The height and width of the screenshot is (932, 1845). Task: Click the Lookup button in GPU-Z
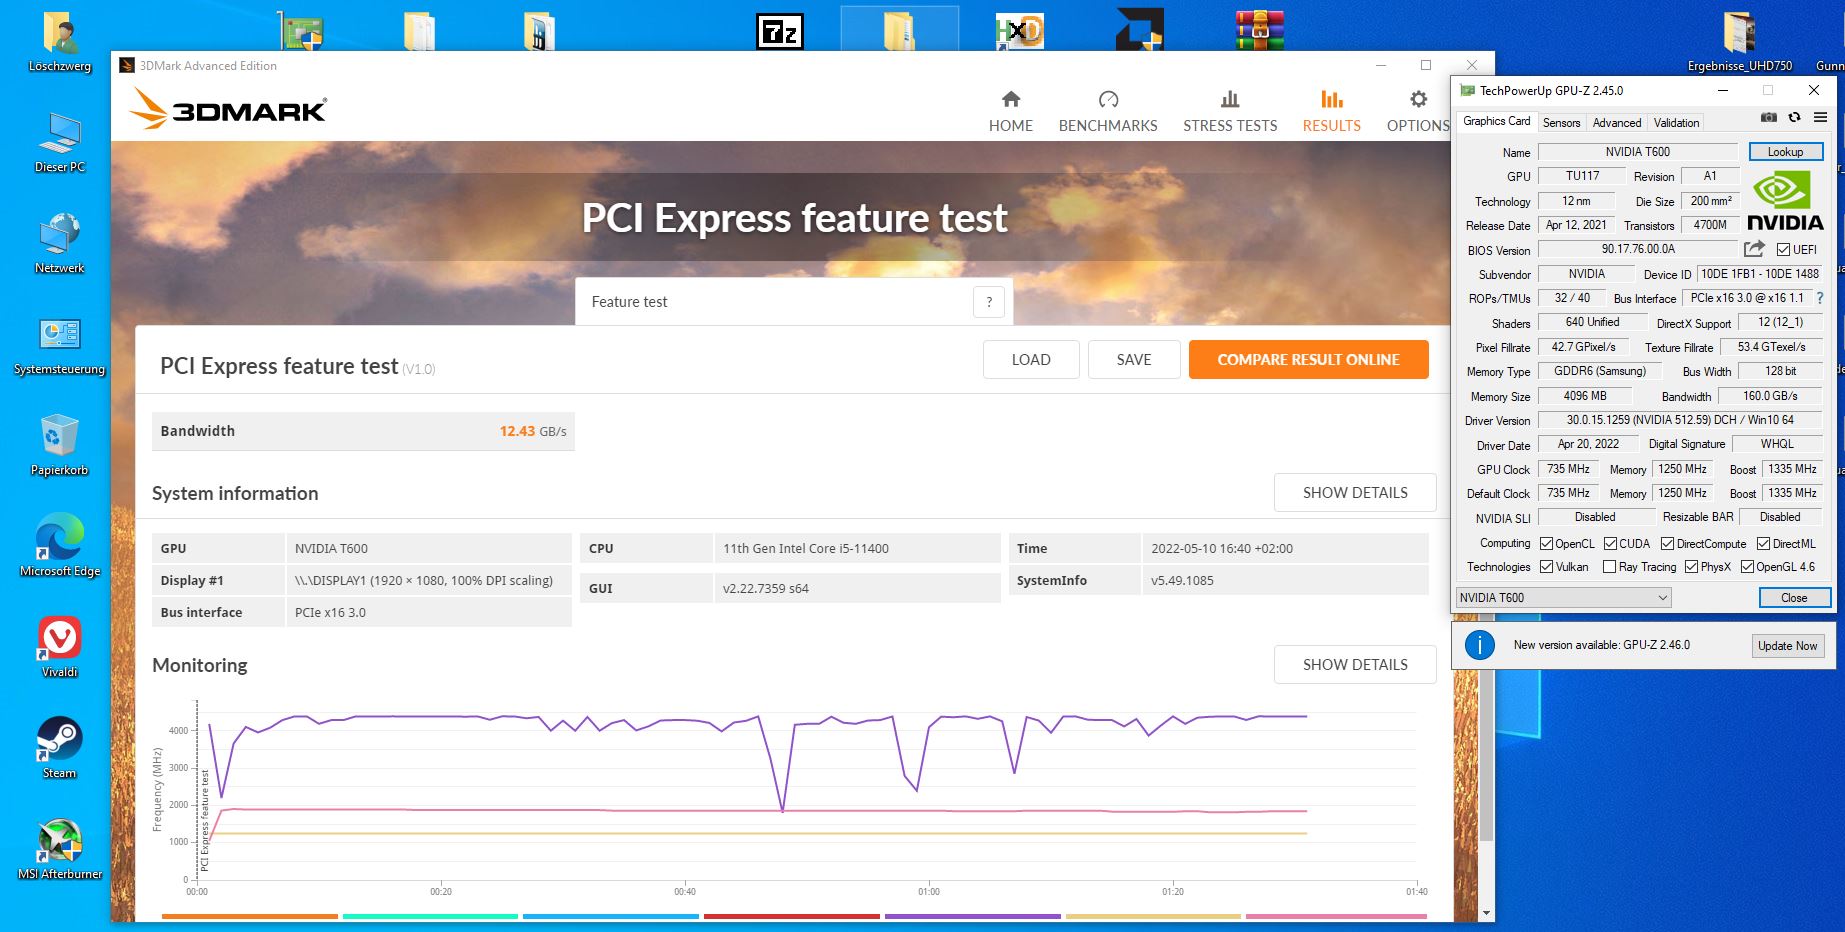pos(1785,152)
